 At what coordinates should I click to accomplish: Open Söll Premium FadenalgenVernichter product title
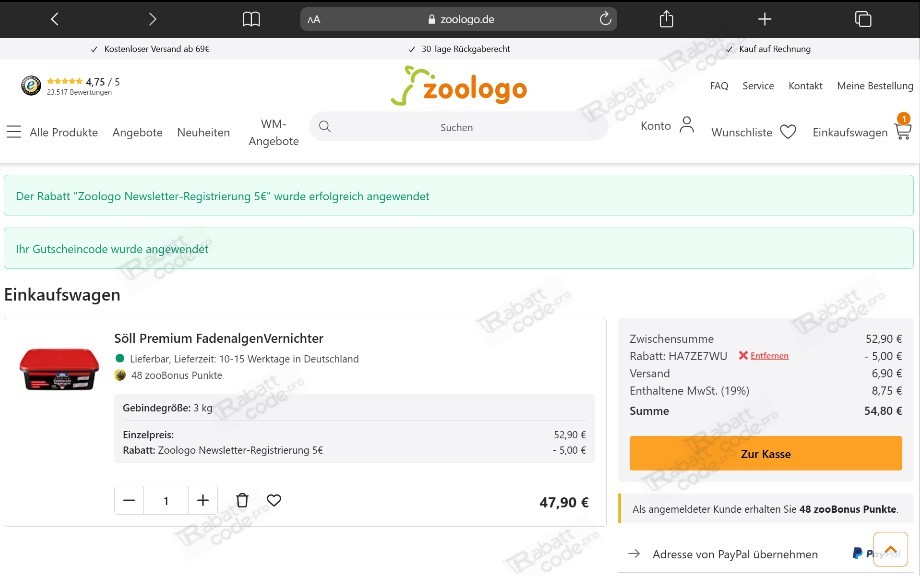coord(219,338)
